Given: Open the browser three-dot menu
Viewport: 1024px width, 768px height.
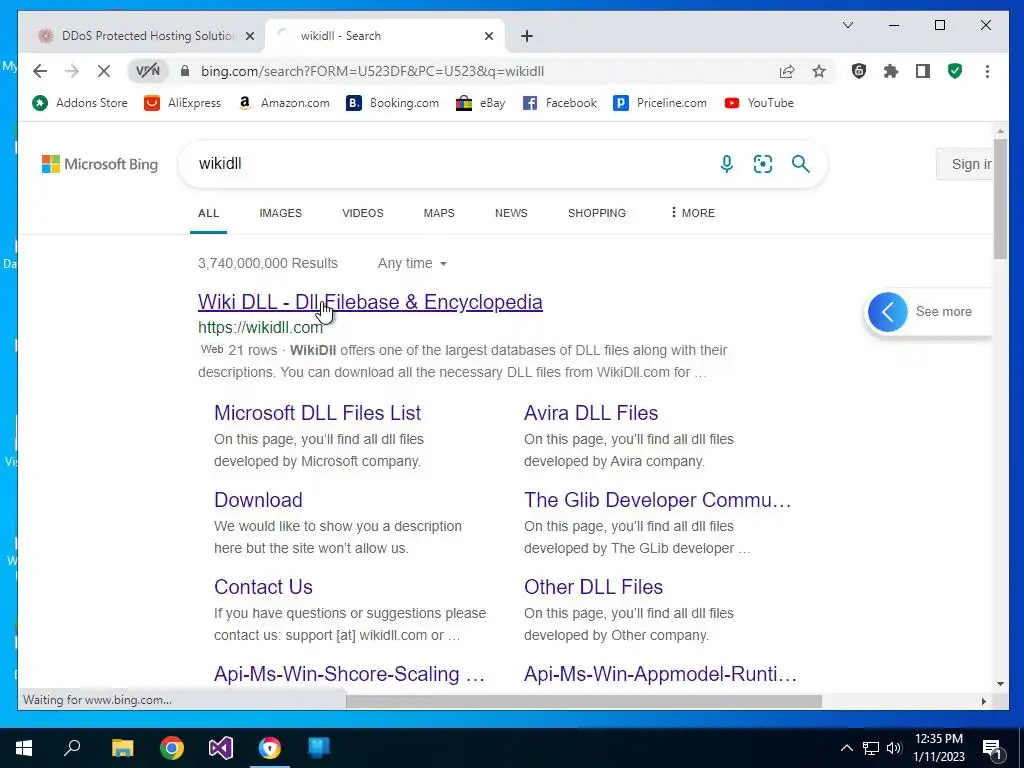Looking at the screenshot, I should [987, 71].
